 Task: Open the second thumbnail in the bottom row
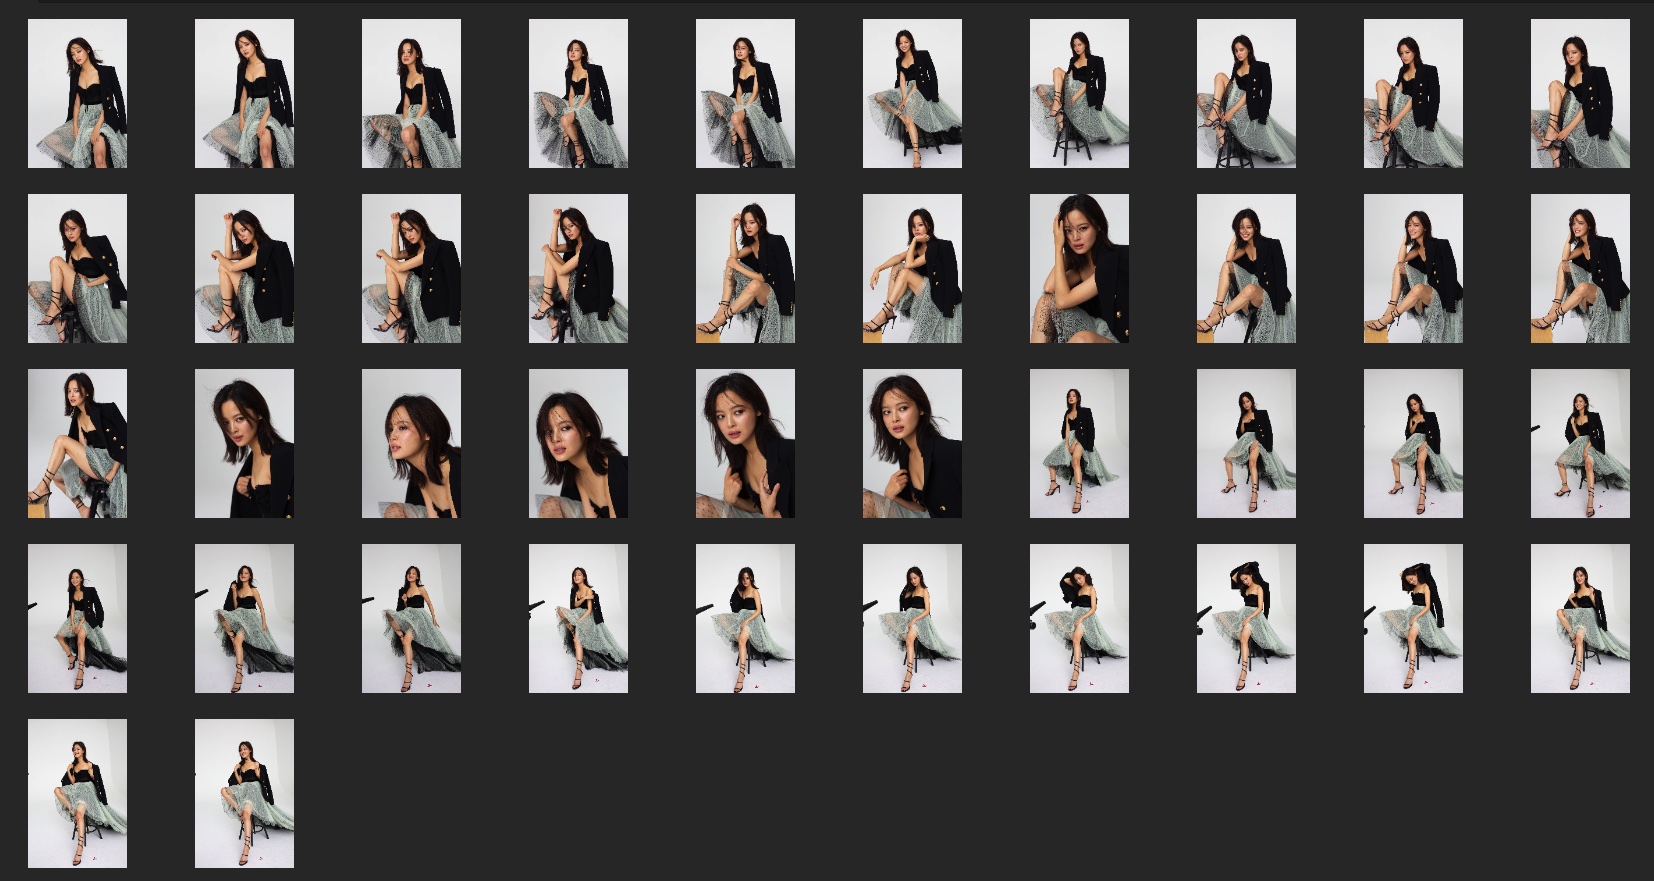pyautogui.click(x=244, y=793)
